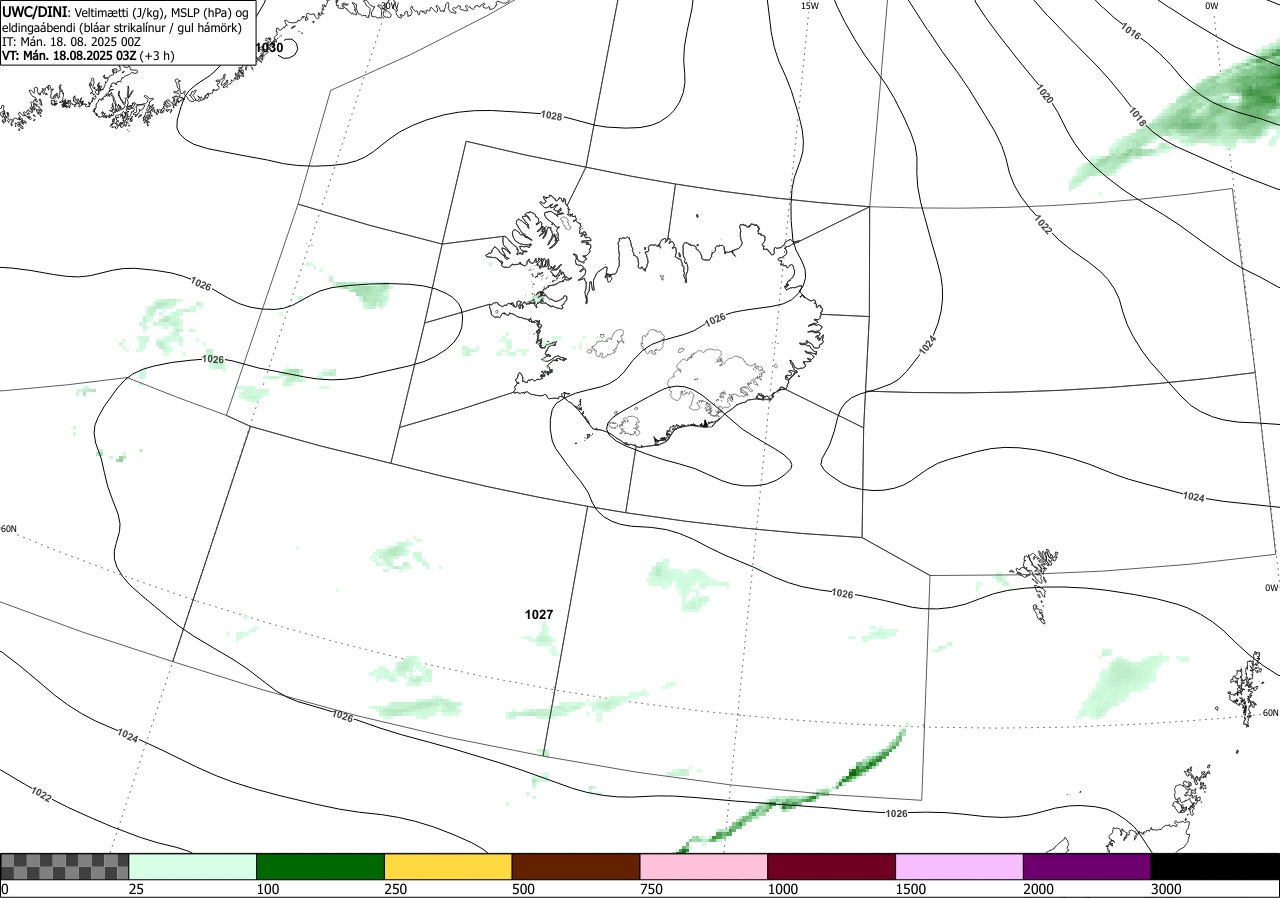Choose the yellow 250–500 legend swatch

point(448,866)
